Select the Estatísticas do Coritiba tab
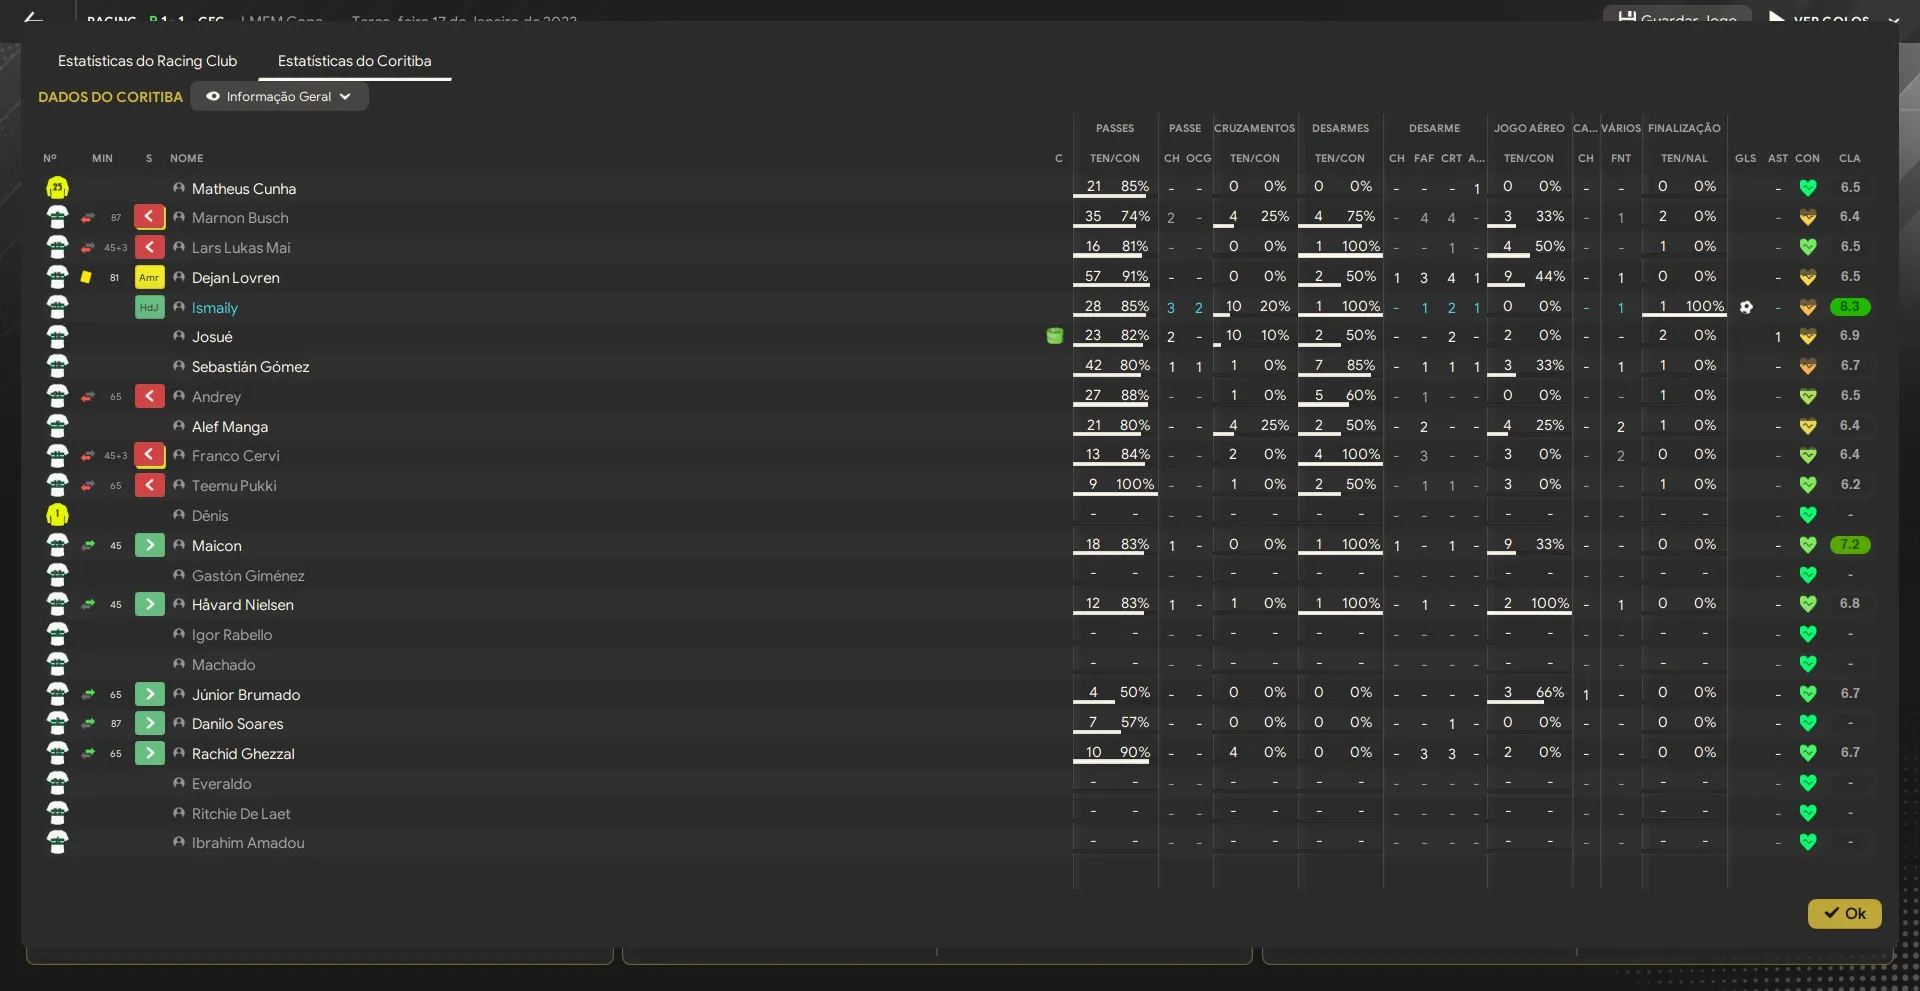Screen dimensions: 1920x991 354,61
